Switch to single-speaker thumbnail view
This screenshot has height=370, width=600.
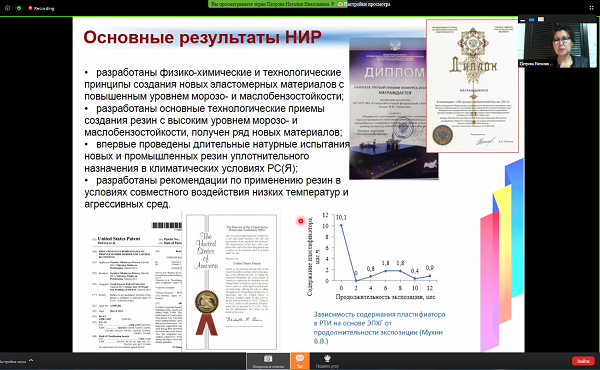532,19
